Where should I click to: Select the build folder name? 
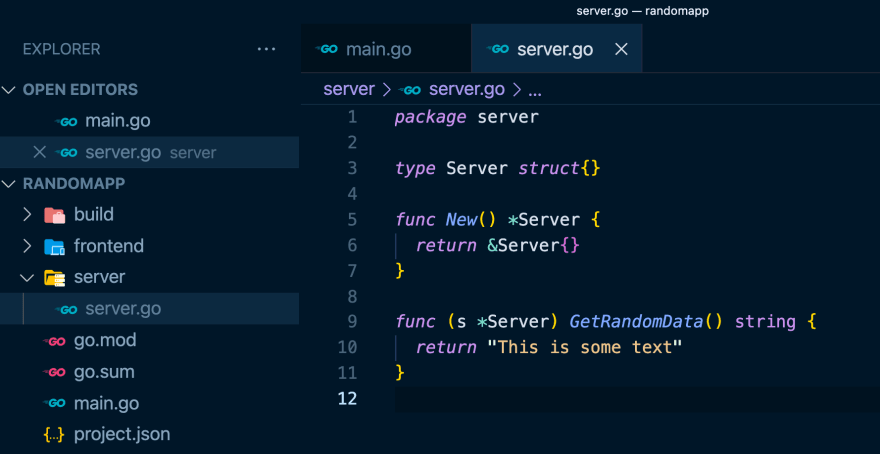click(x=94, y=214)
